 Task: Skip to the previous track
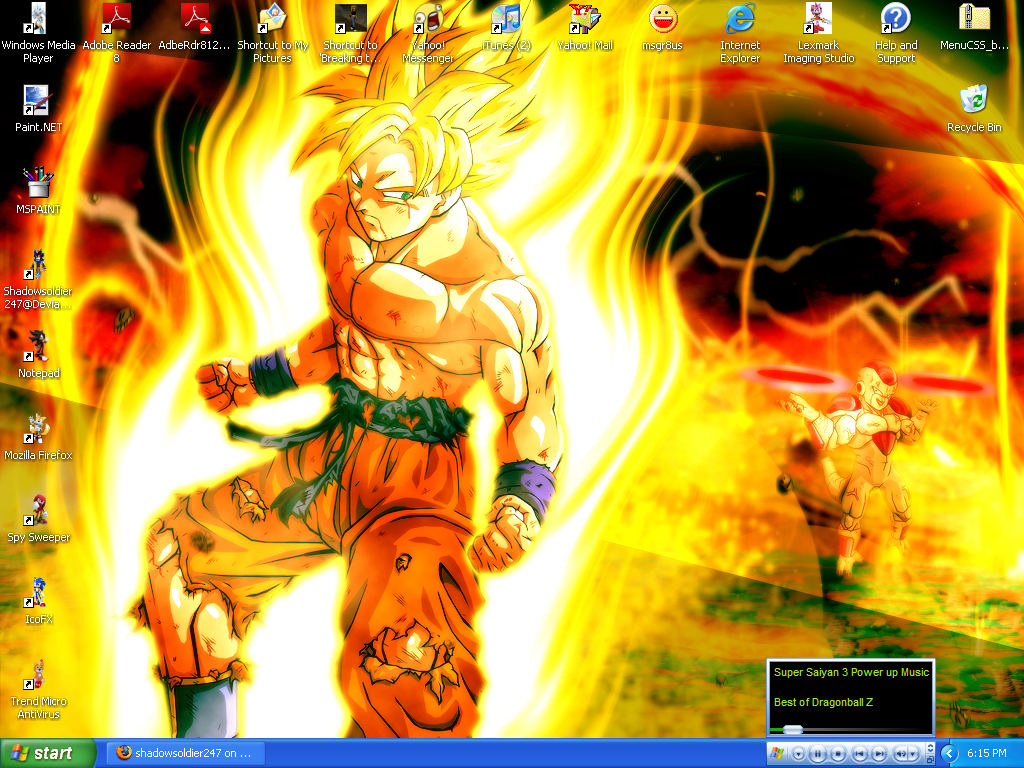[x=859, y=754]
